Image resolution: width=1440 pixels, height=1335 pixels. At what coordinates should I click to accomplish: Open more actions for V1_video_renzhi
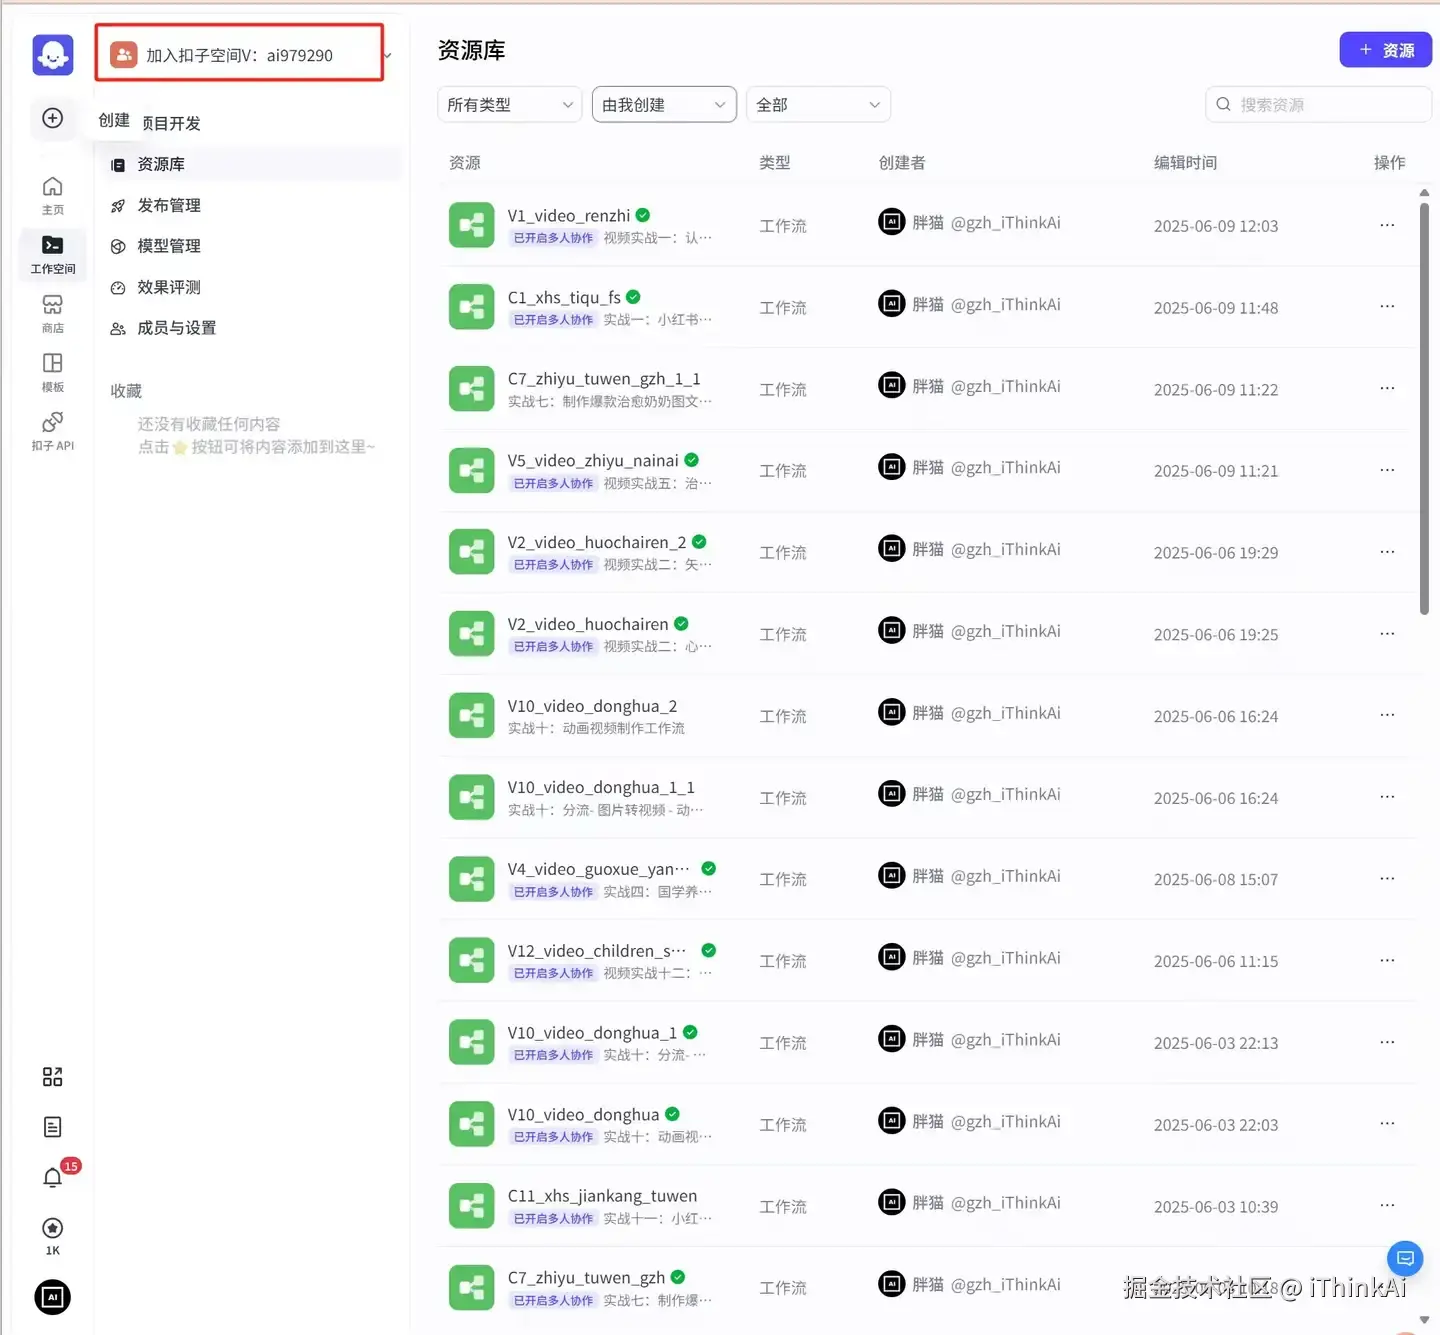click(1387, 225)
